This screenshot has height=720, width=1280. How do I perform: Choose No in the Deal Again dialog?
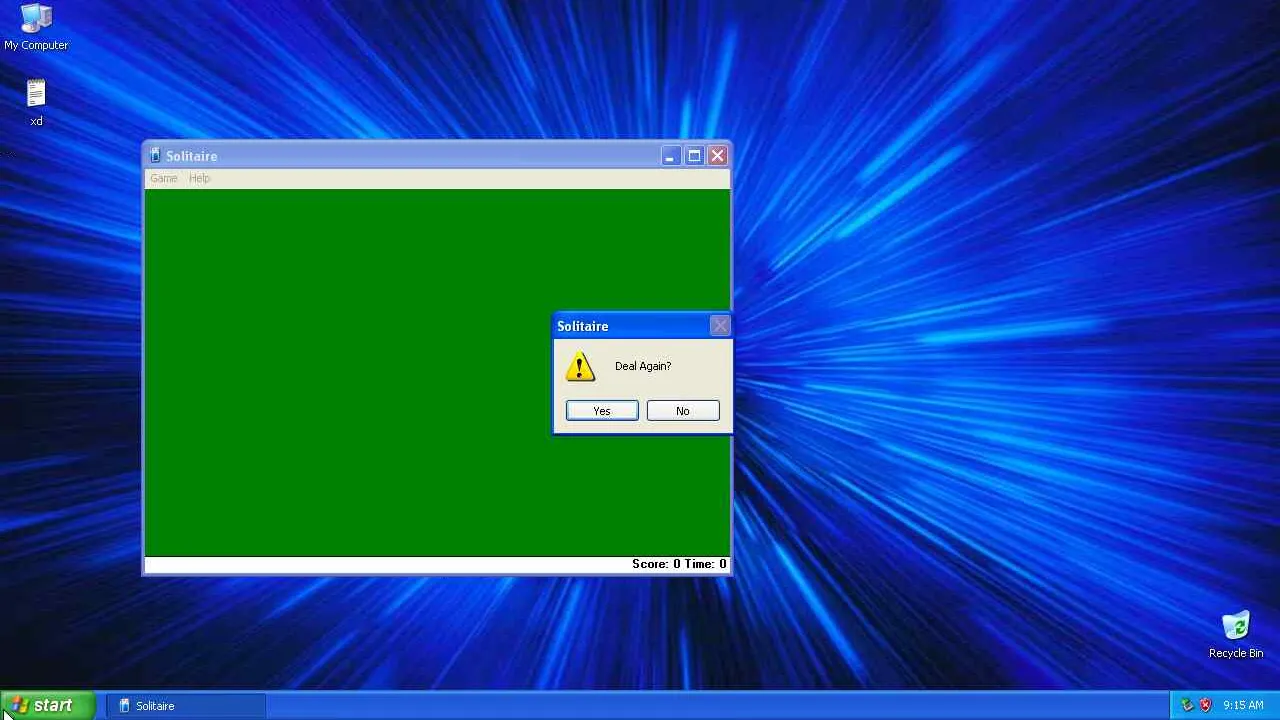tap(683, 411)
